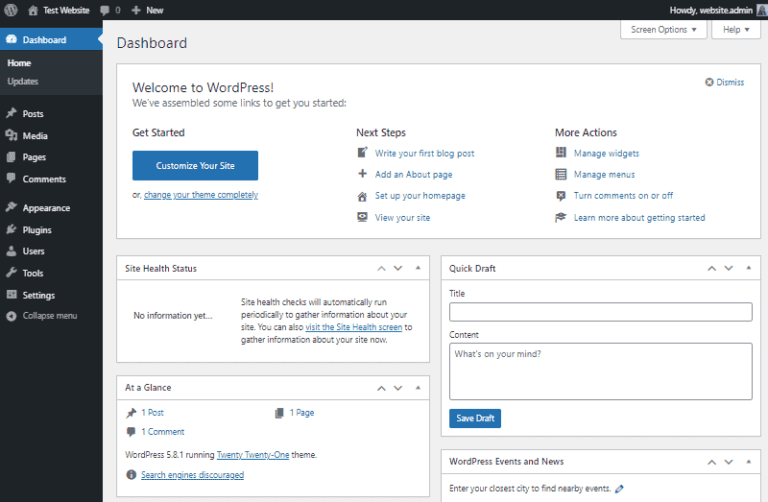The width and height of the screenshot is (768, 502).
Task: Click the comments bubble icon in admin bar
Action: pyautogui.click(x=104, y=10)
